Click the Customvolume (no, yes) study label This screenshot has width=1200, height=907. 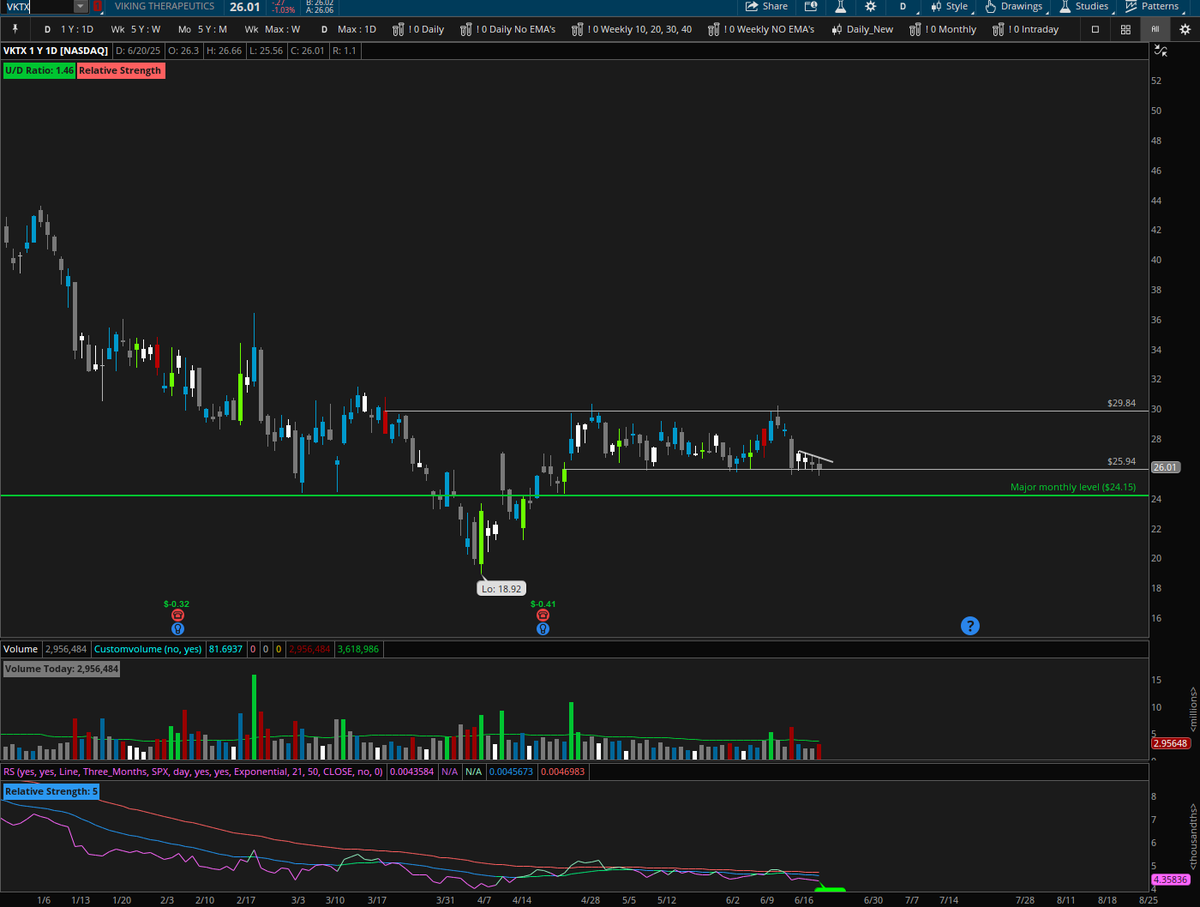(148, 649)
